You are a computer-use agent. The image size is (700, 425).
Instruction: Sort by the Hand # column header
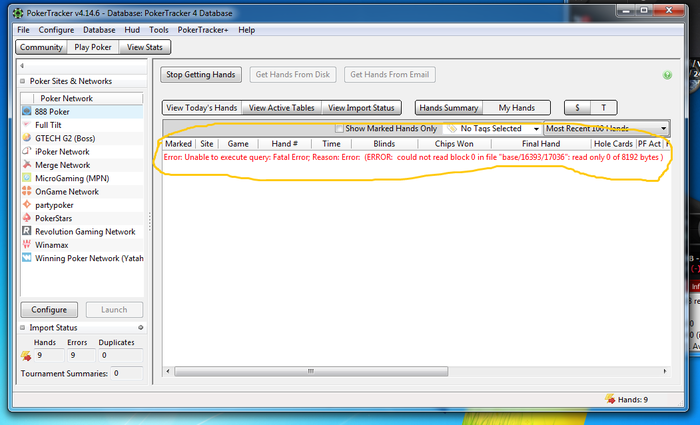(x=284, y=144)
